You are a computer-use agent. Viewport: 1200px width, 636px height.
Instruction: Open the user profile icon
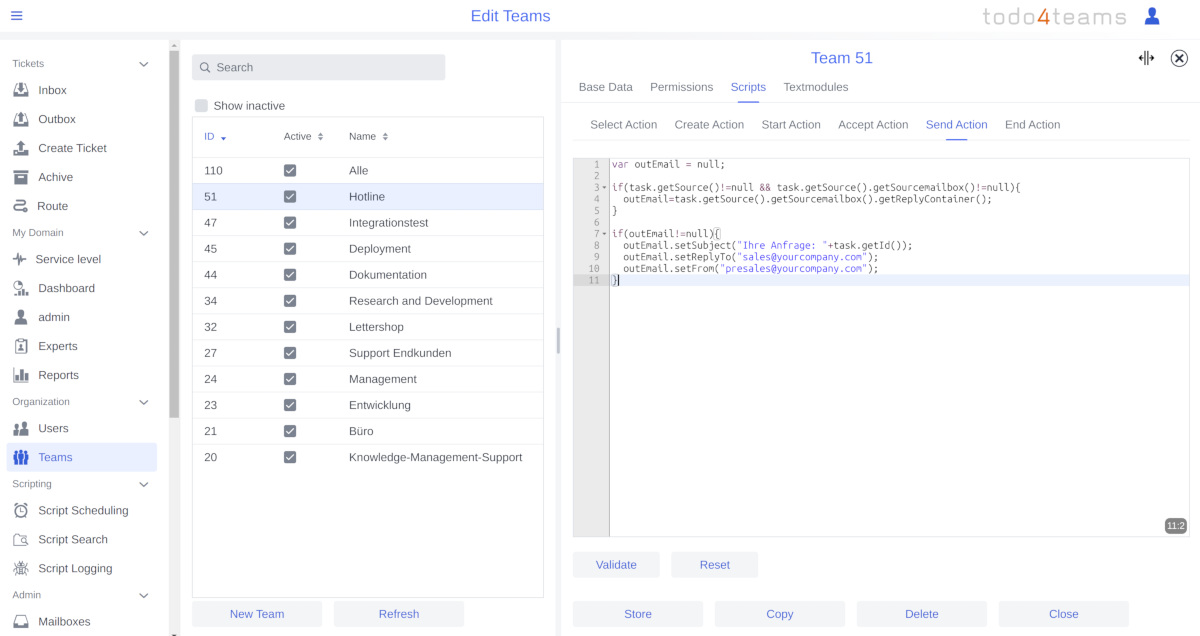tap(1152, 16)
